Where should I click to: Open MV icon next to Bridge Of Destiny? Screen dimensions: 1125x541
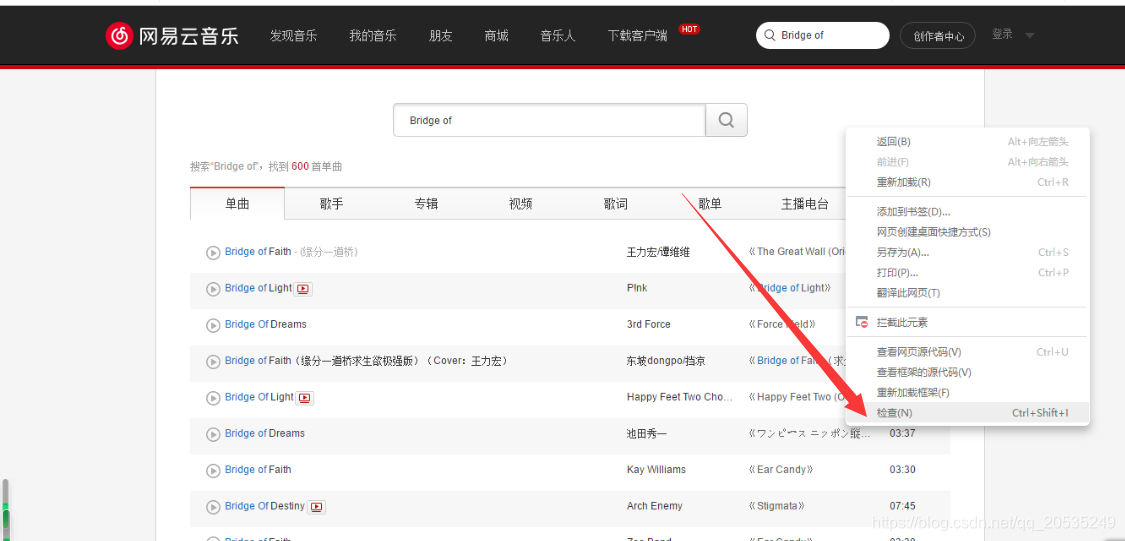tap(316, 507)
